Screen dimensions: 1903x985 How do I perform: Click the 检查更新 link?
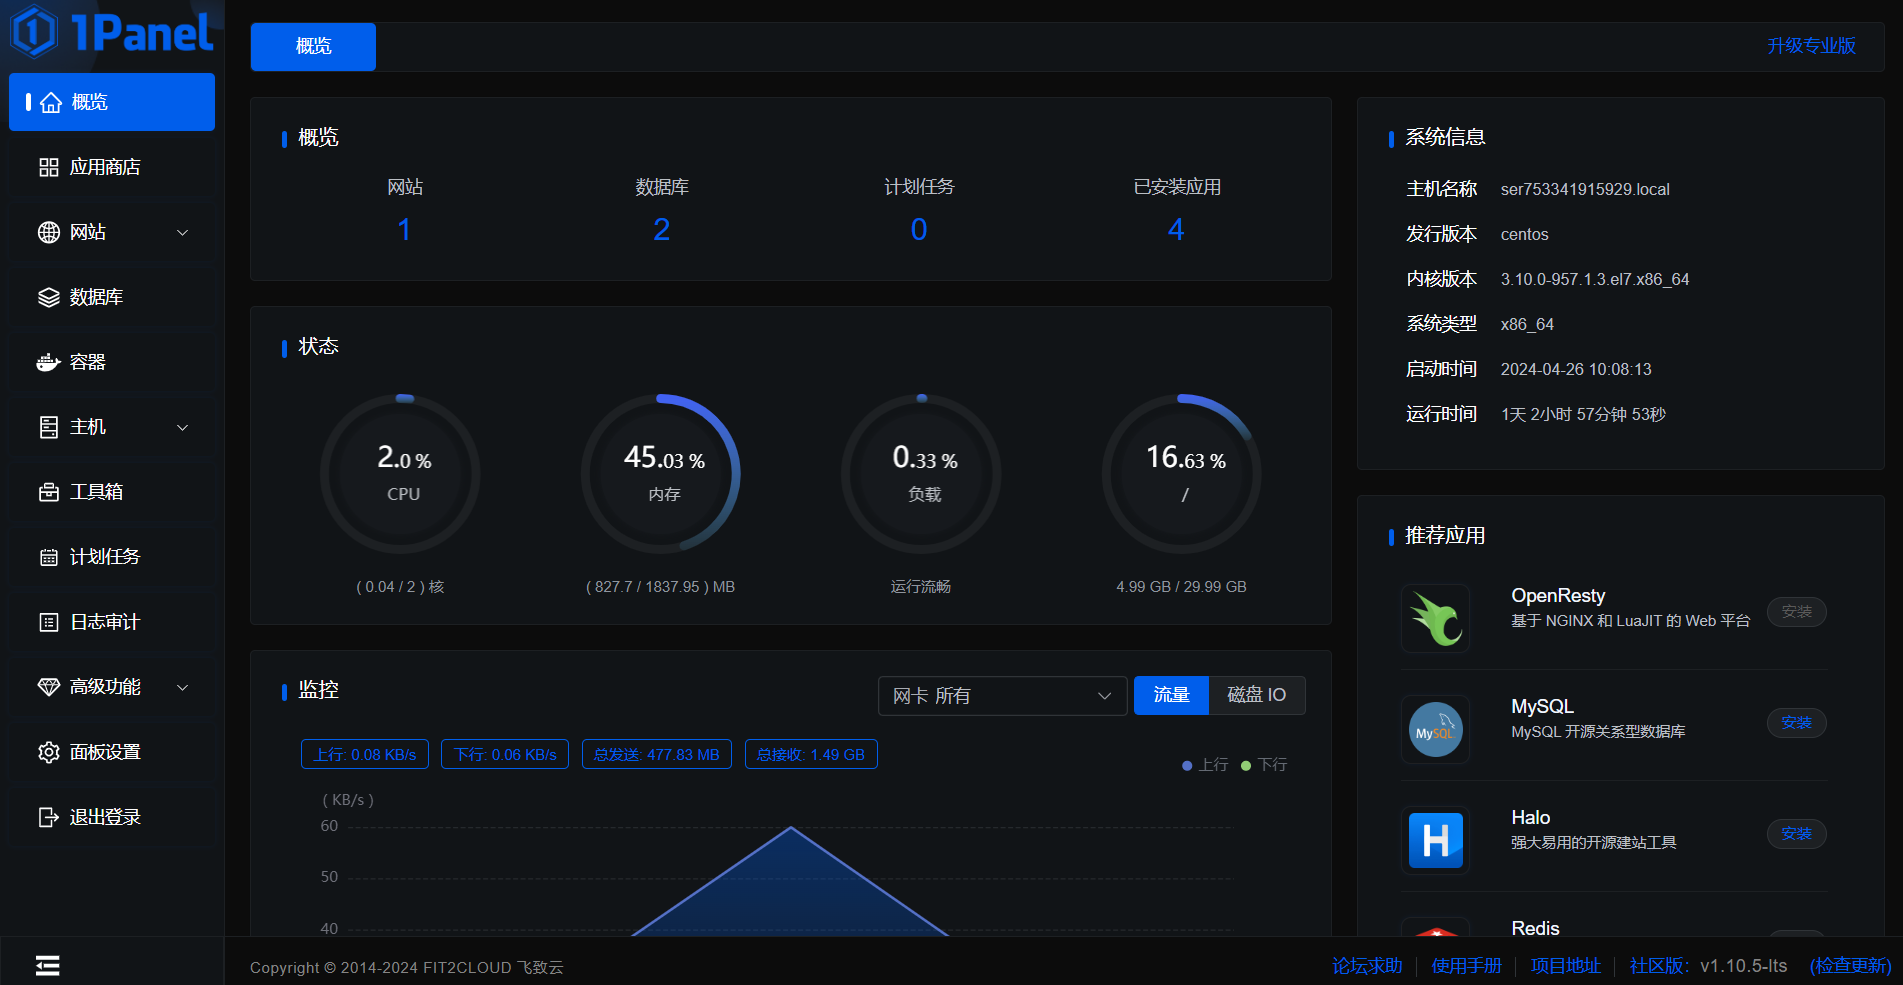click(x=1851, y=966)
